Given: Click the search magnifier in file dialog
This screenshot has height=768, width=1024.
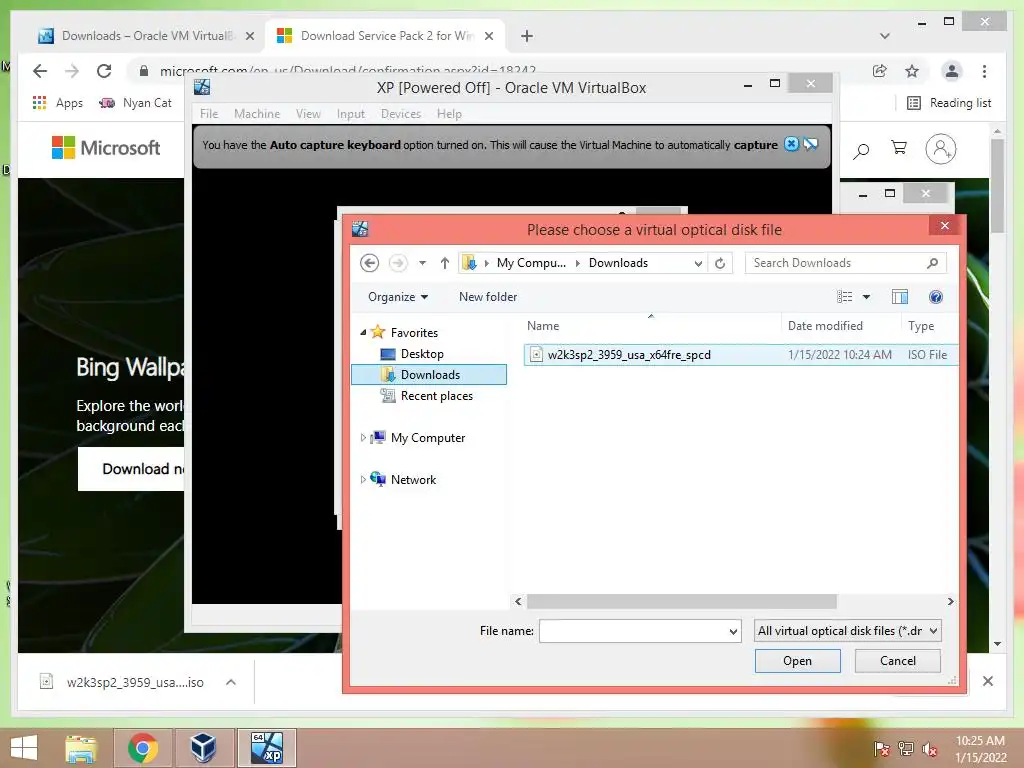Looking at the screenshot, I should 933,263.
